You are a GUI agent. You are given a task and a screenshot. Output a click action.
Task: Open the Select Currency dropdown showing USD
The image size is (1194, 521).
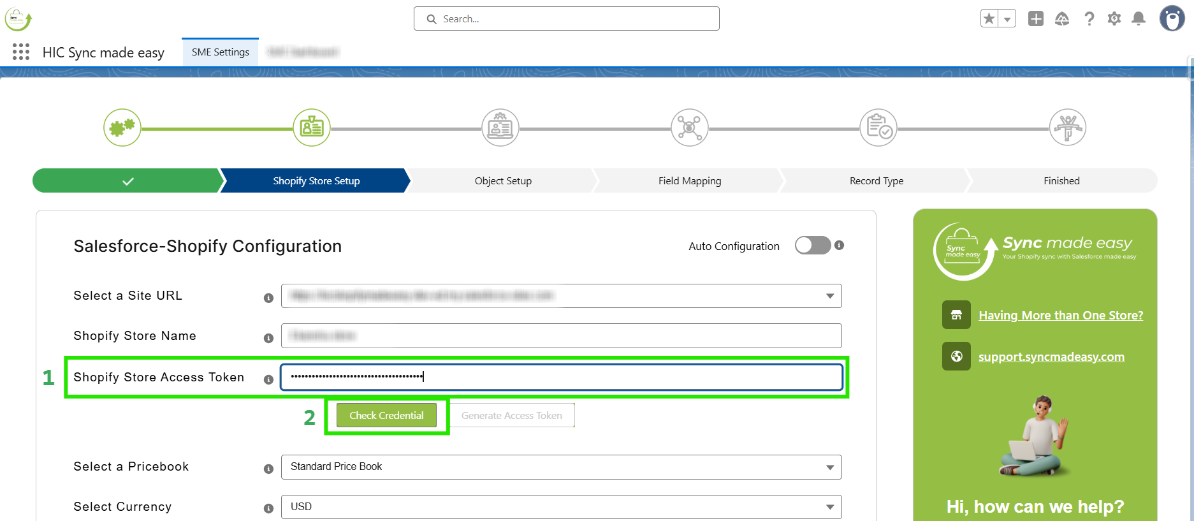pyautogui.click(x=561, y=507)
